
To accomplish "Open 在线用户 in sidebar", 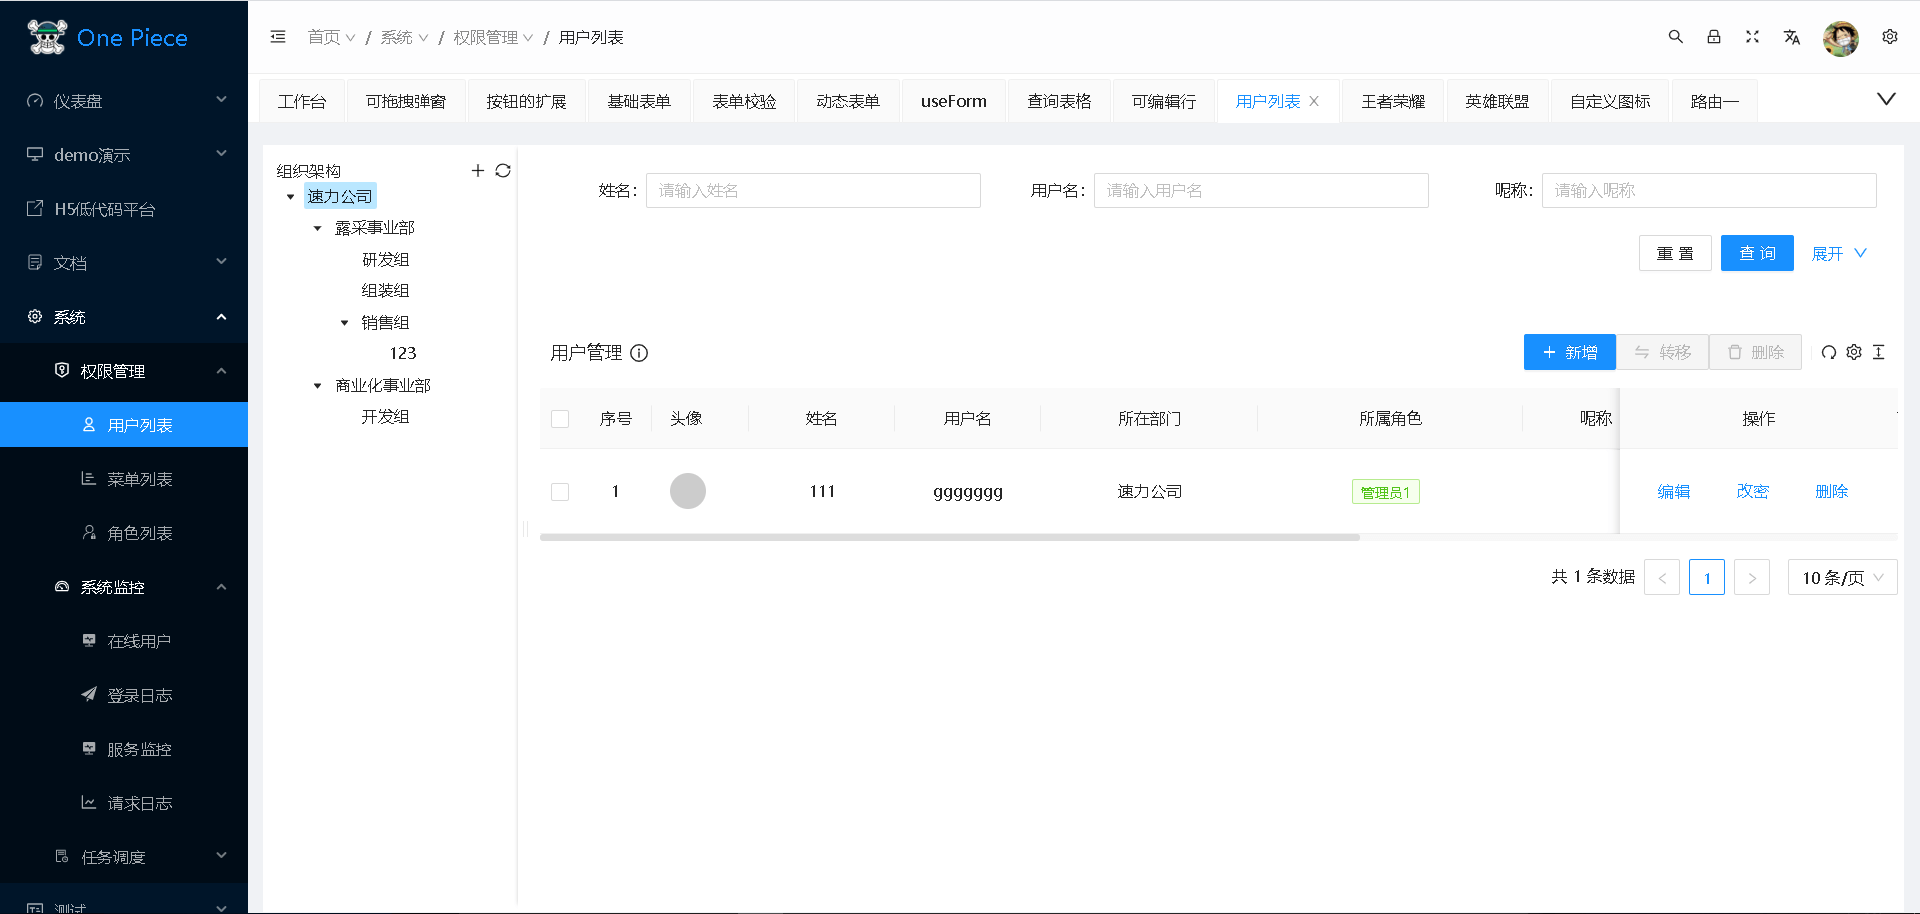I will coord(124,641).
